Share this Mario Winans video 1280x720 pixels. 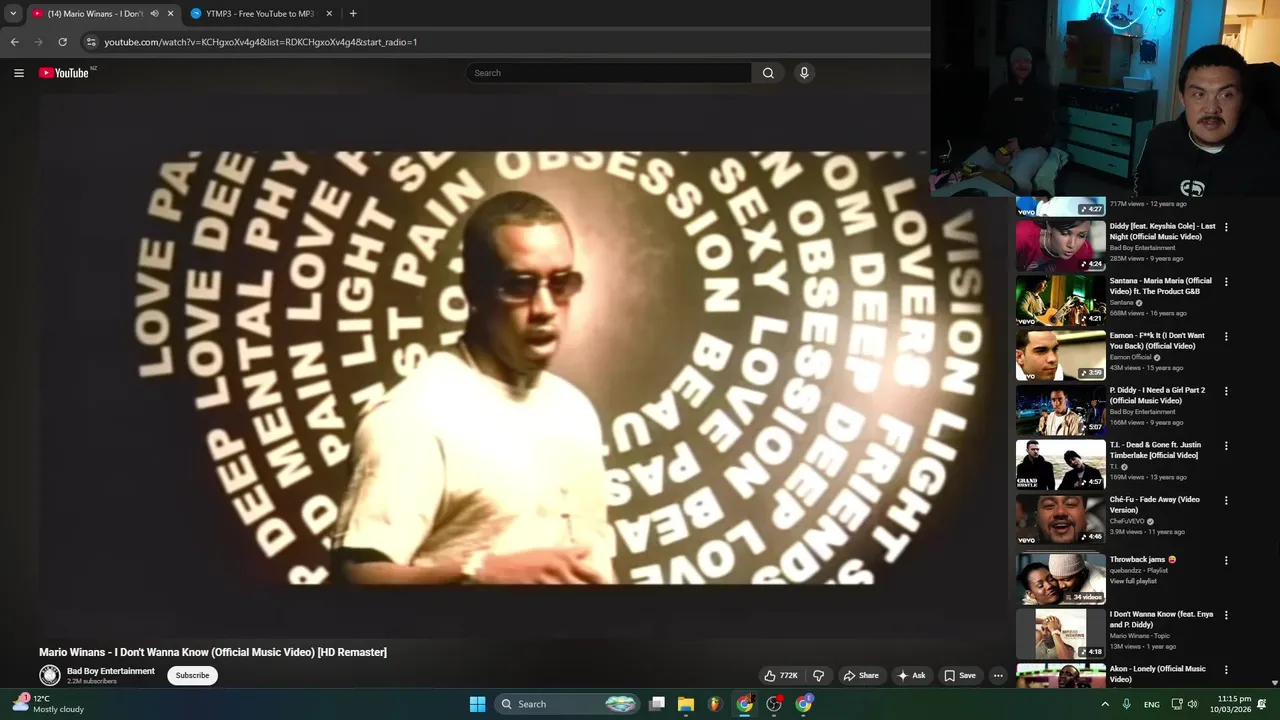coord(861,676)
